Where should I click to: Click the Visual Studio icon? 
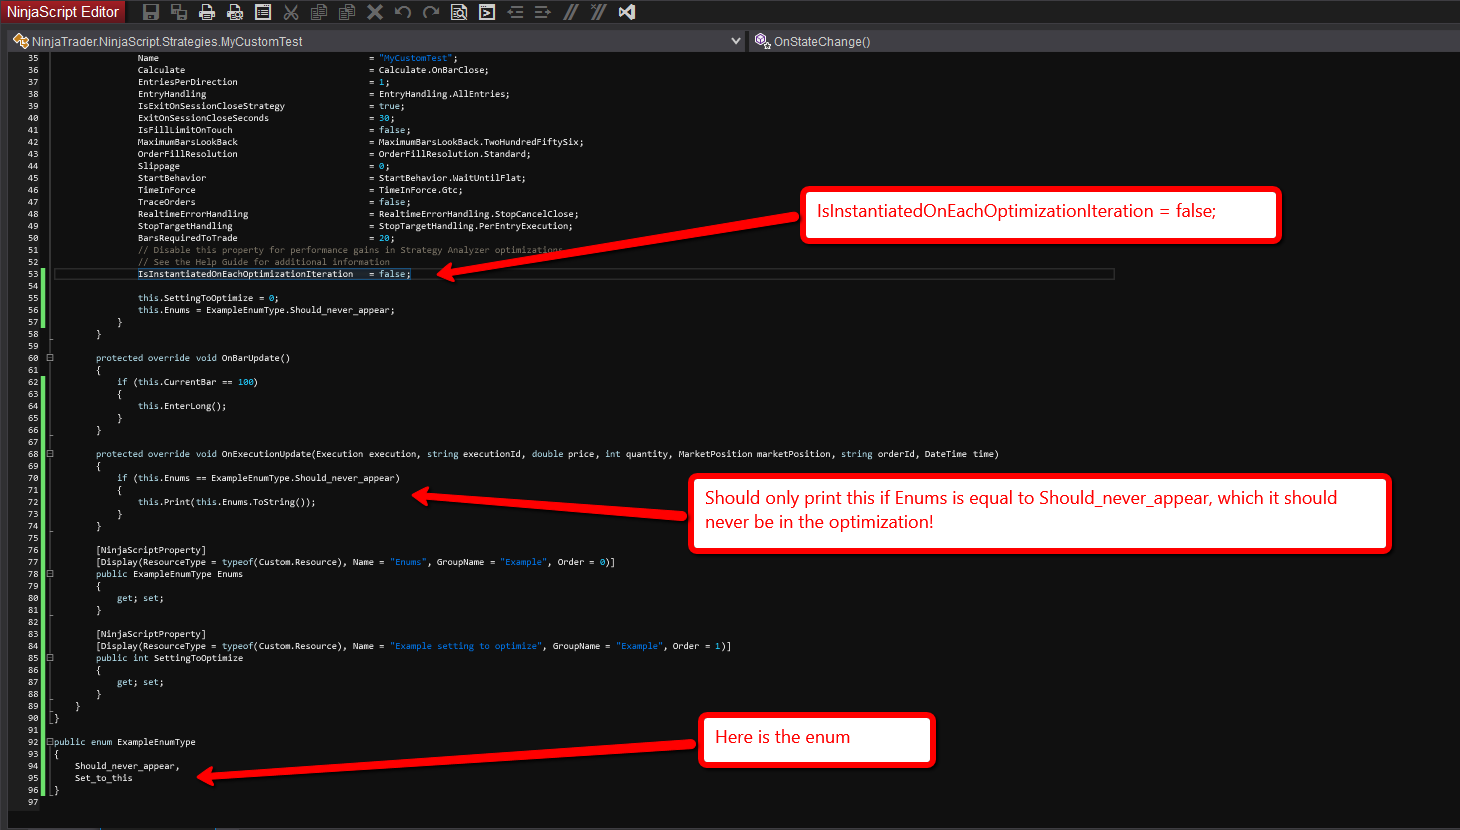627,12
